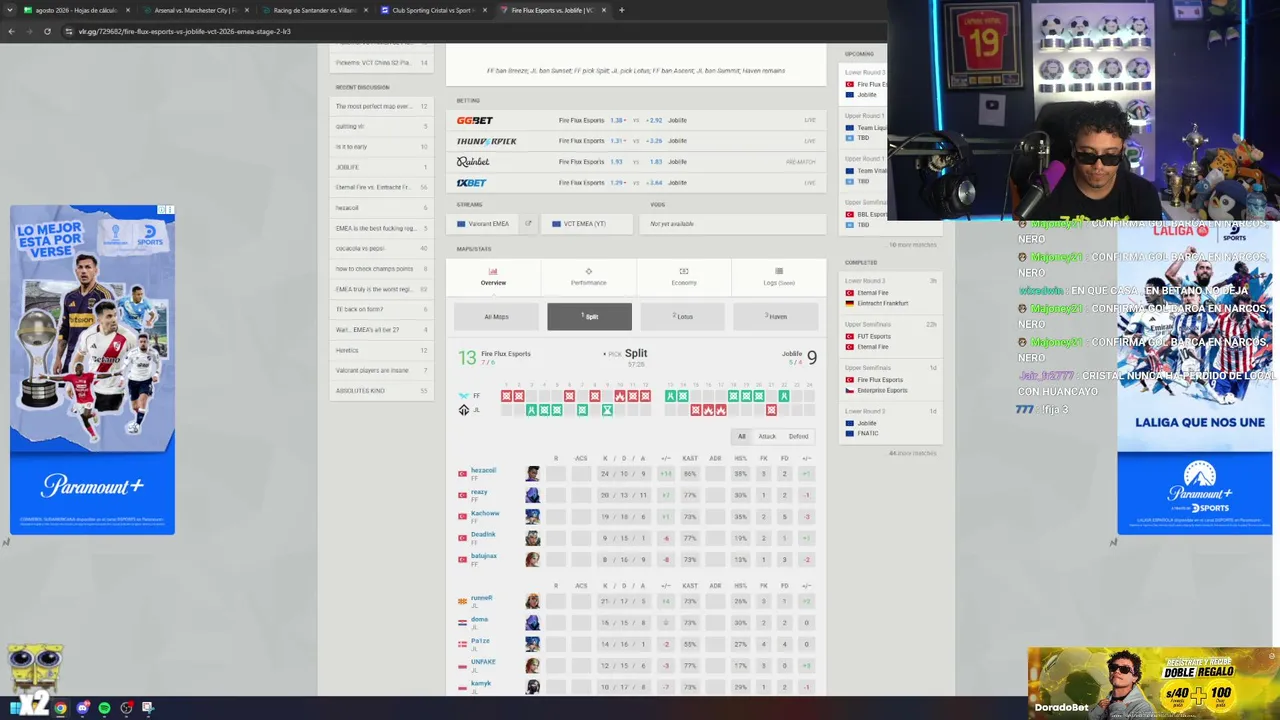The width and height of the screenshot is (1280, 720).
Task: Open the Thunderpick betting logo
Action: [487, 141]
